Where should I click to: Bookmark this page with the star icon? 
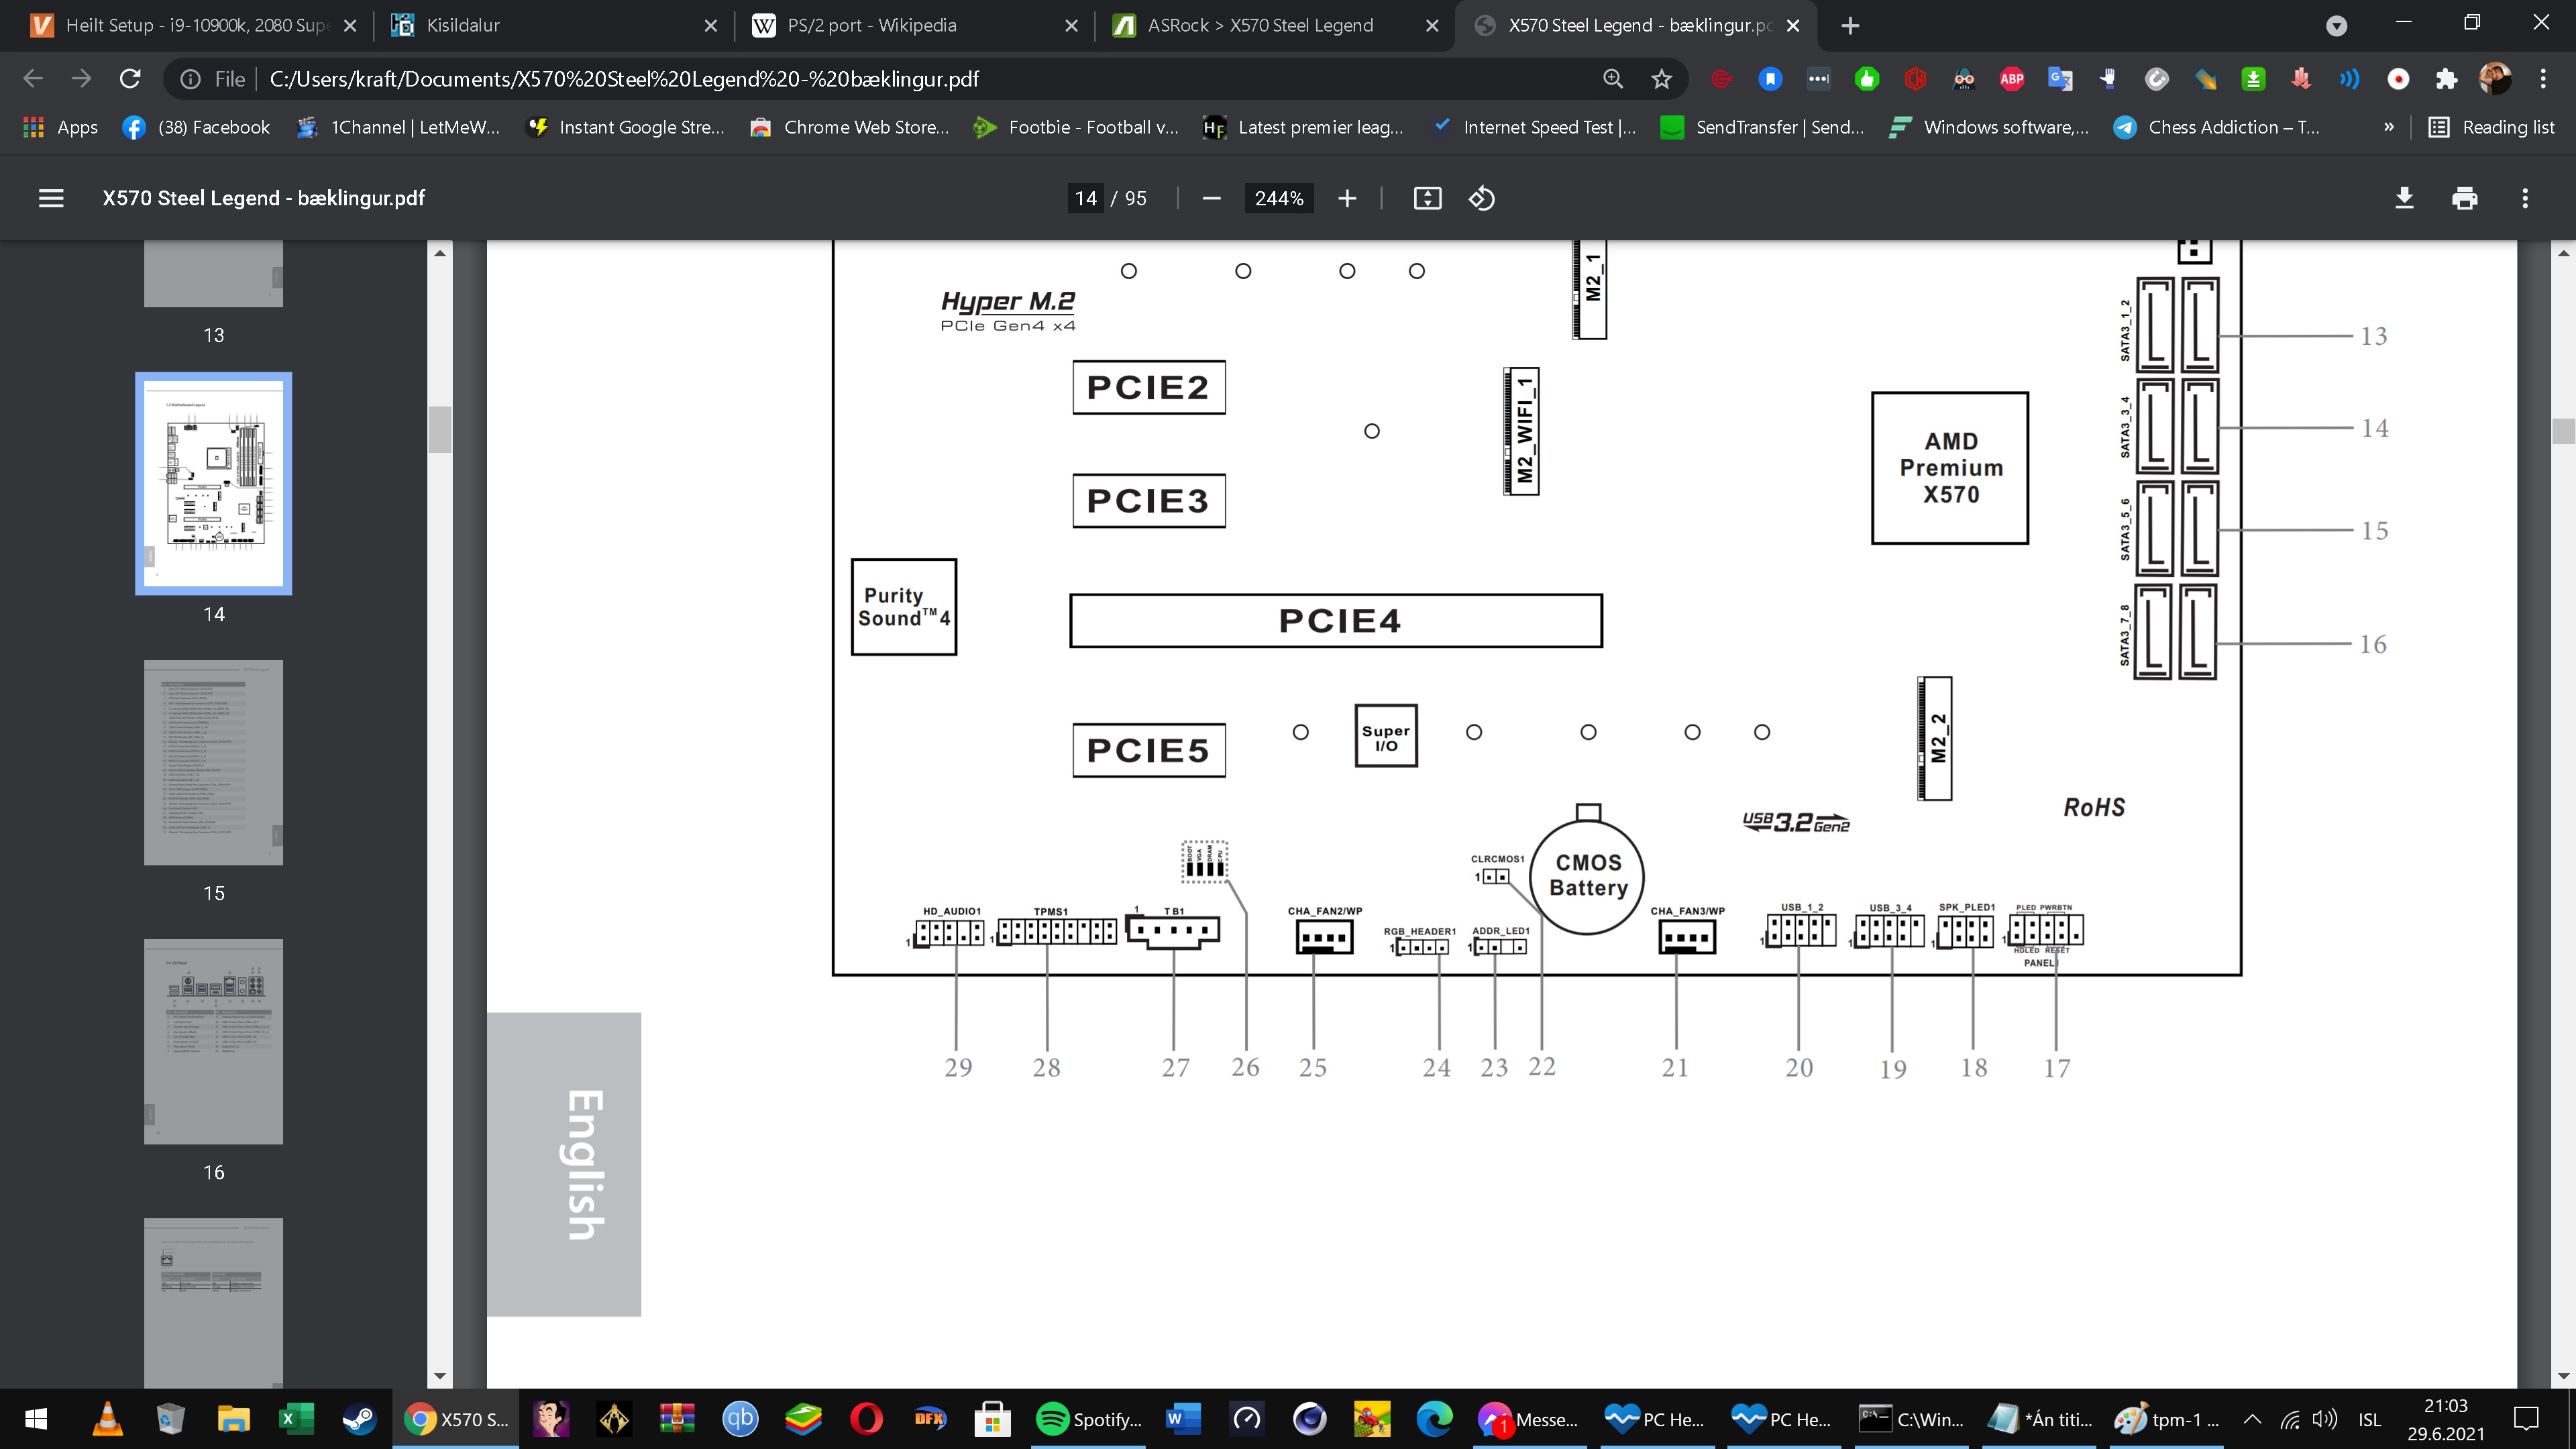coord(1661,79)
